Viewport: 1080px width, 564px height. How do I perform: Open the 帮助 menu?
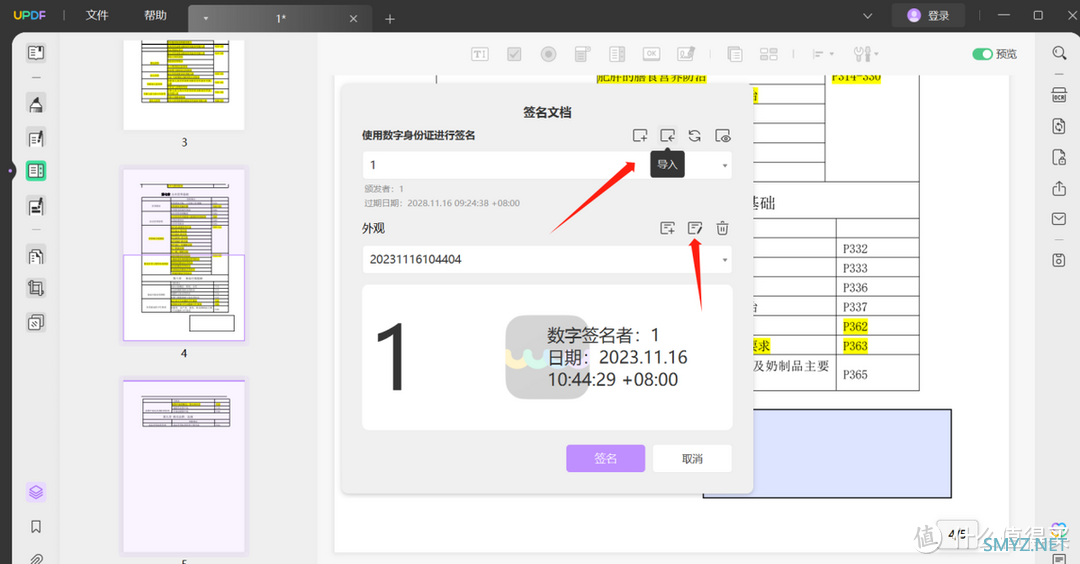(x=156, y=15)
